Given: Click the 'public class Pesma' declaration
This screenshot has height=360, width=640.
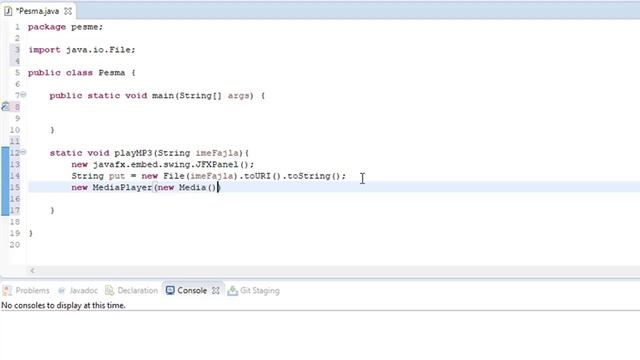Looking at the screenshot, I should [76, 73].
